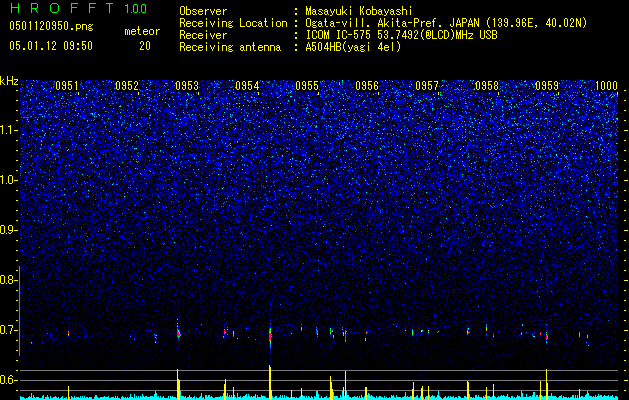Click the 0956 time marker
The width and height of the screenshot is (629, 400).
(367, 86)
